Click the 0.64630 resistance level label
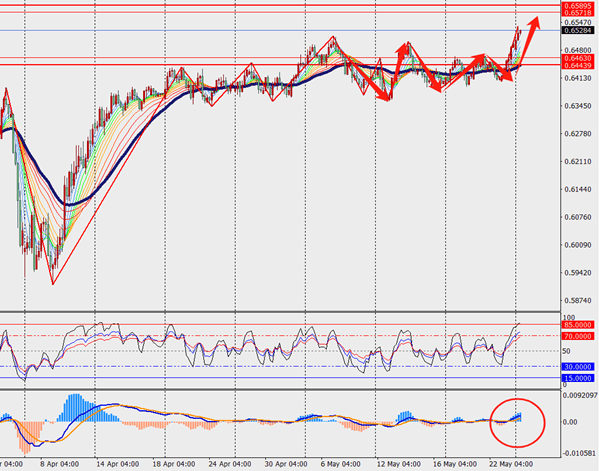This screenshot has width=599, height=471. (x=577, y=58)
